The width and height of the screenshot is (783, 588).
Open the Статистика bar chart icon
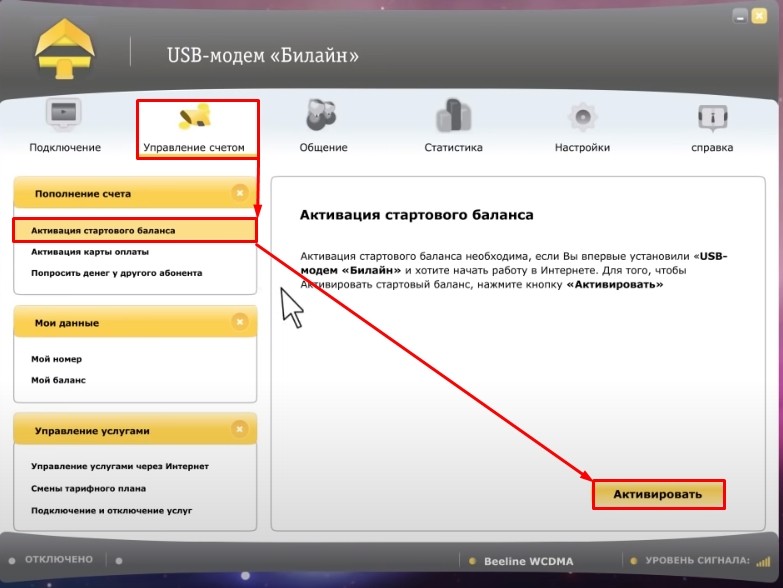[453, 115]
